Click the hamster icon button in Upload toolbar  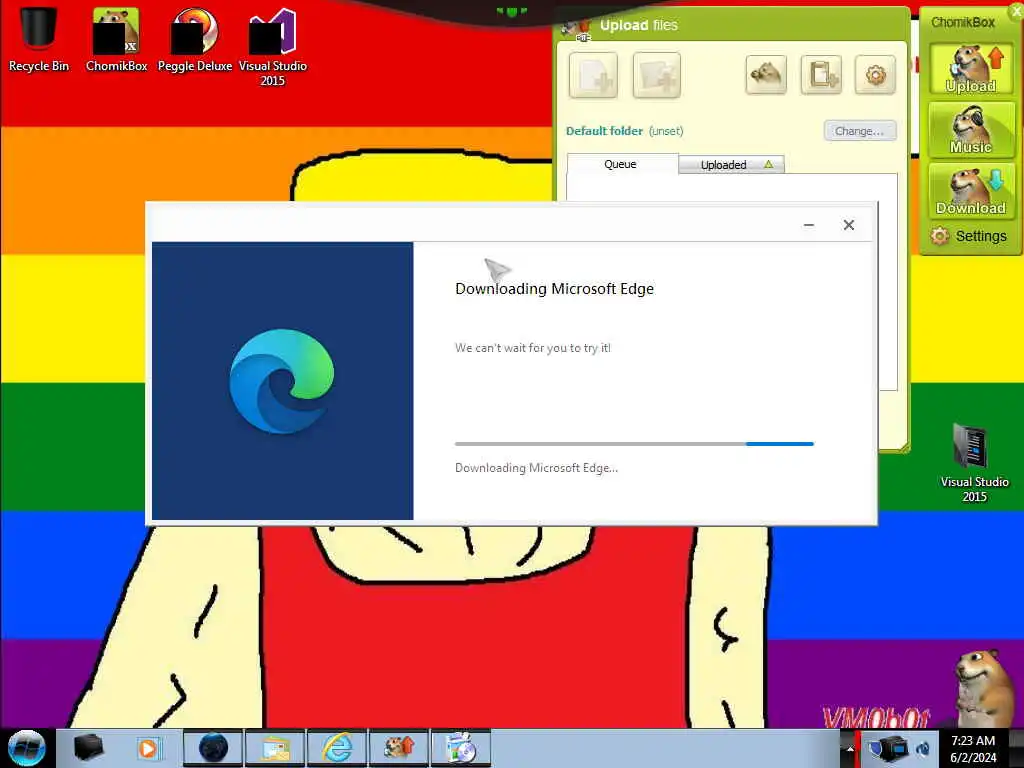pyautogui.click(x=766, y=74)
